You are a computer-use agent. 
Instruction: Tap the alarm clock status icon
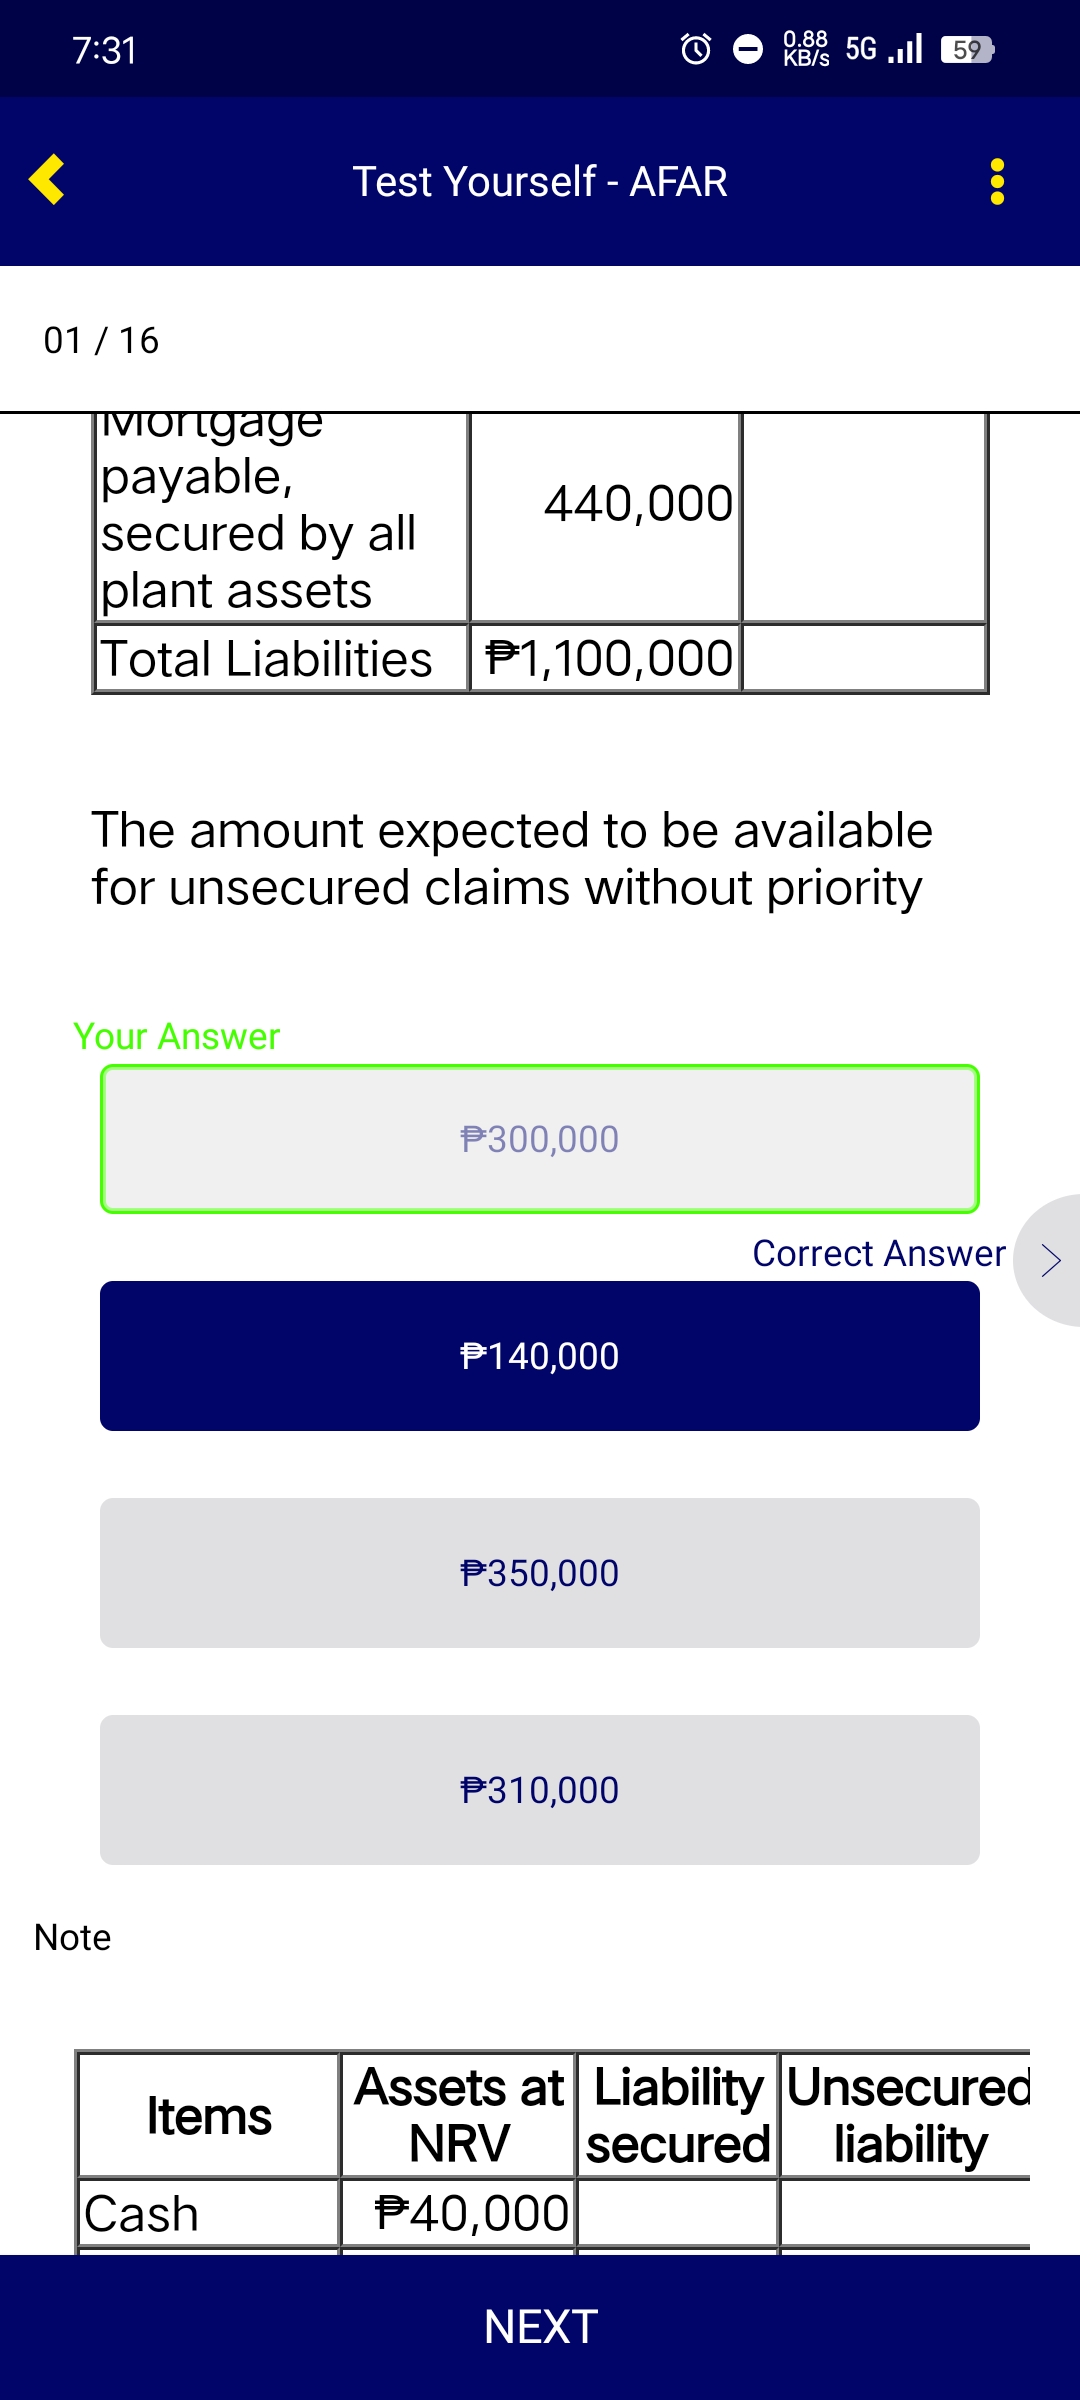(696, 49)
